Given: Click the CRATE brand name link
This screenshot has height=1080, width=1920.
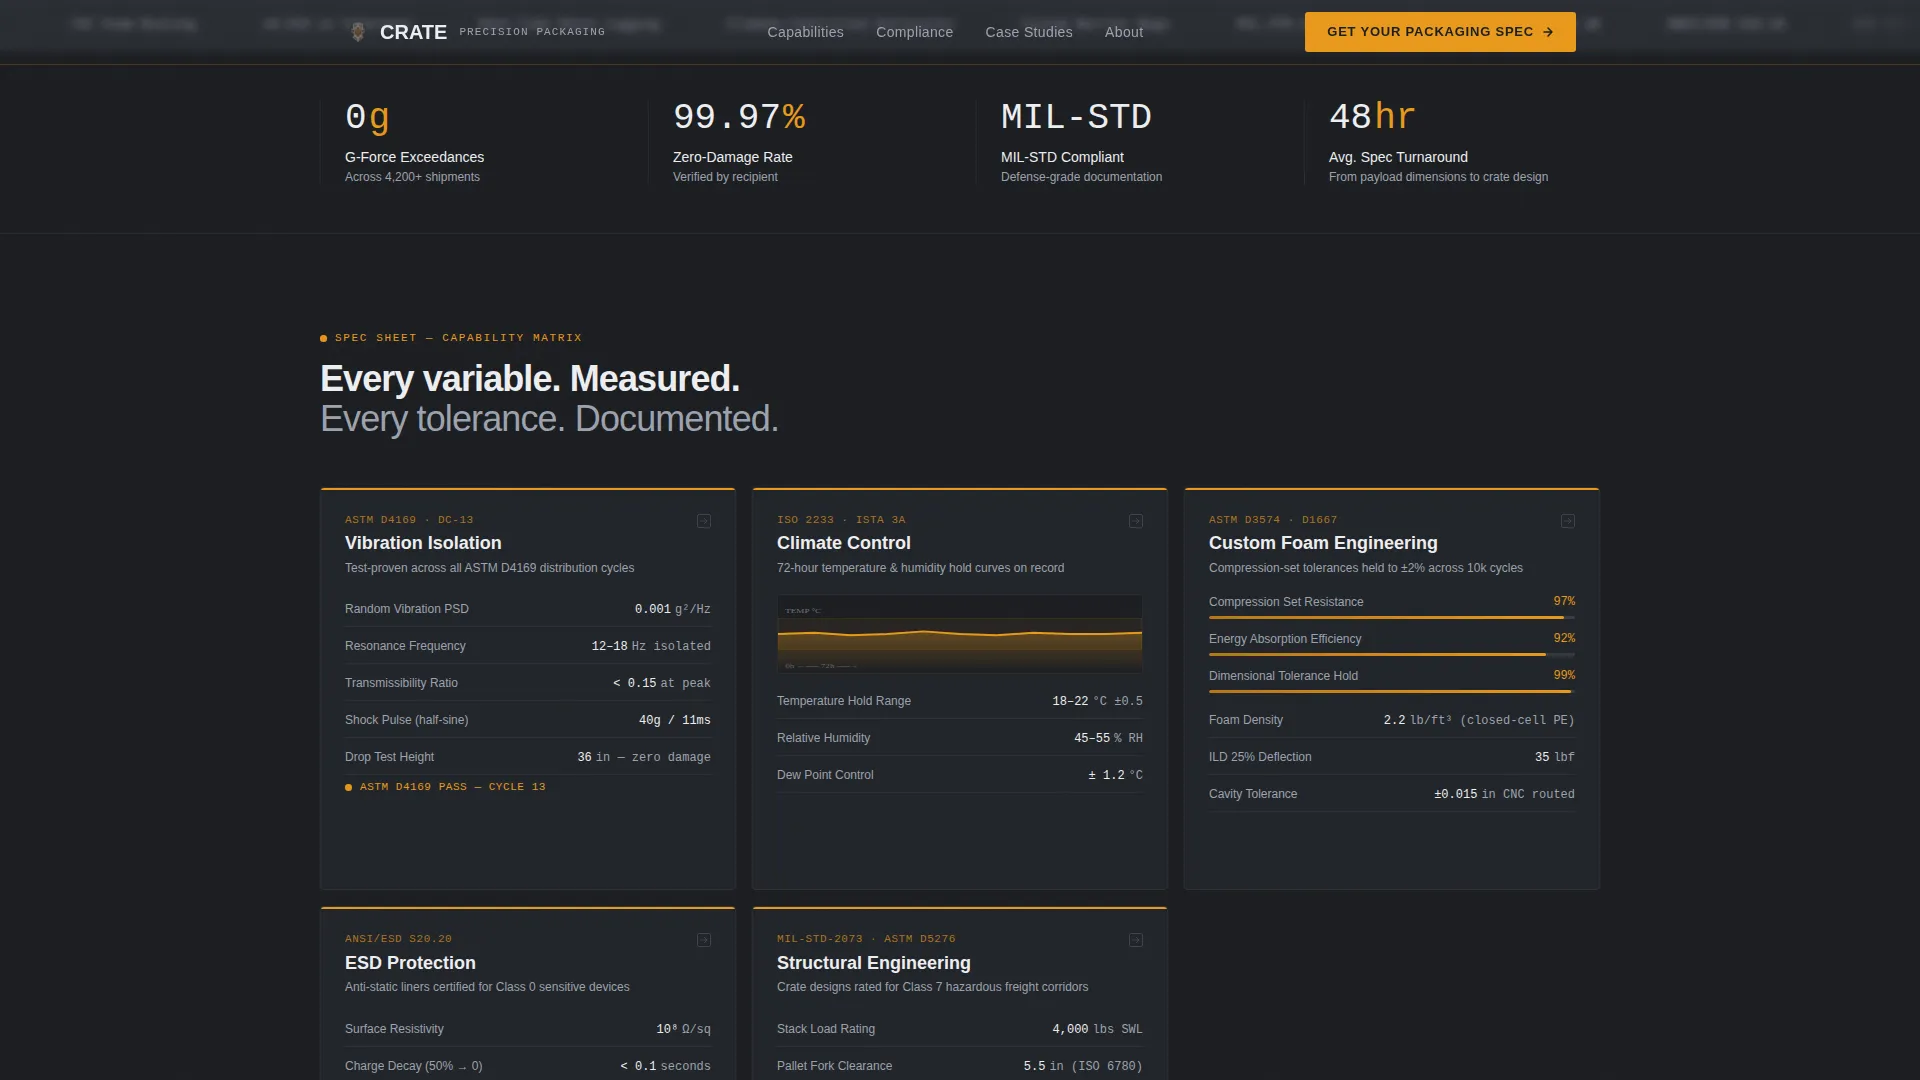Looking at the screenshot, I should coord(413,32).
